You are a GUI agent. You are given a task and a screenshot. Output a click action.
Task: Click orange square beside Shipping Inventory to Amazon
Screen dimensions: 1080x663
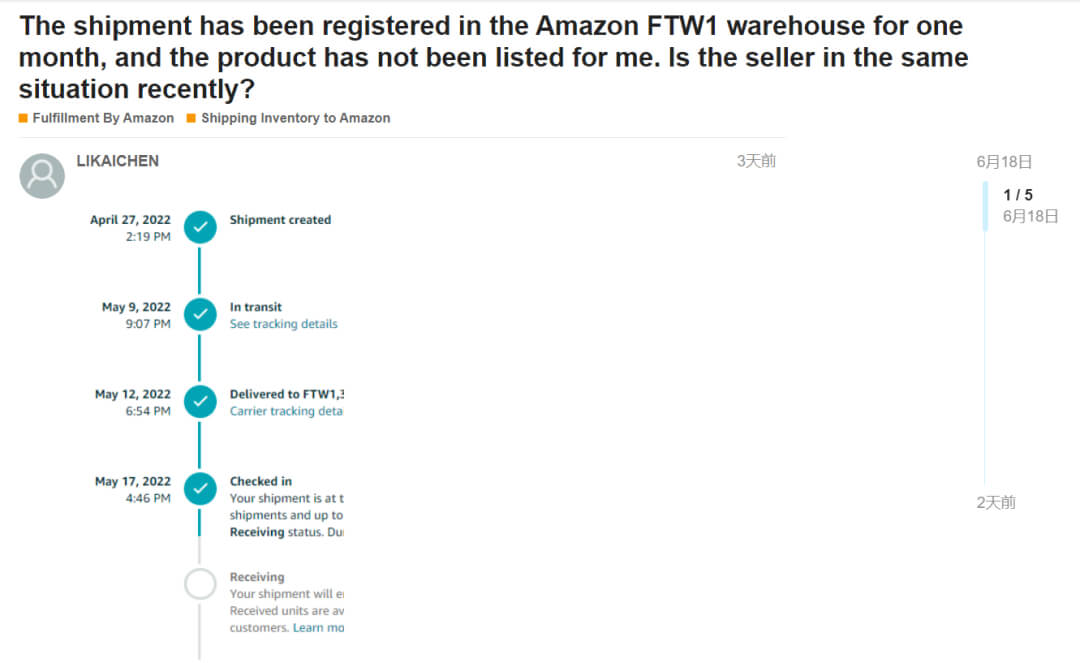(x=191, y=118)
